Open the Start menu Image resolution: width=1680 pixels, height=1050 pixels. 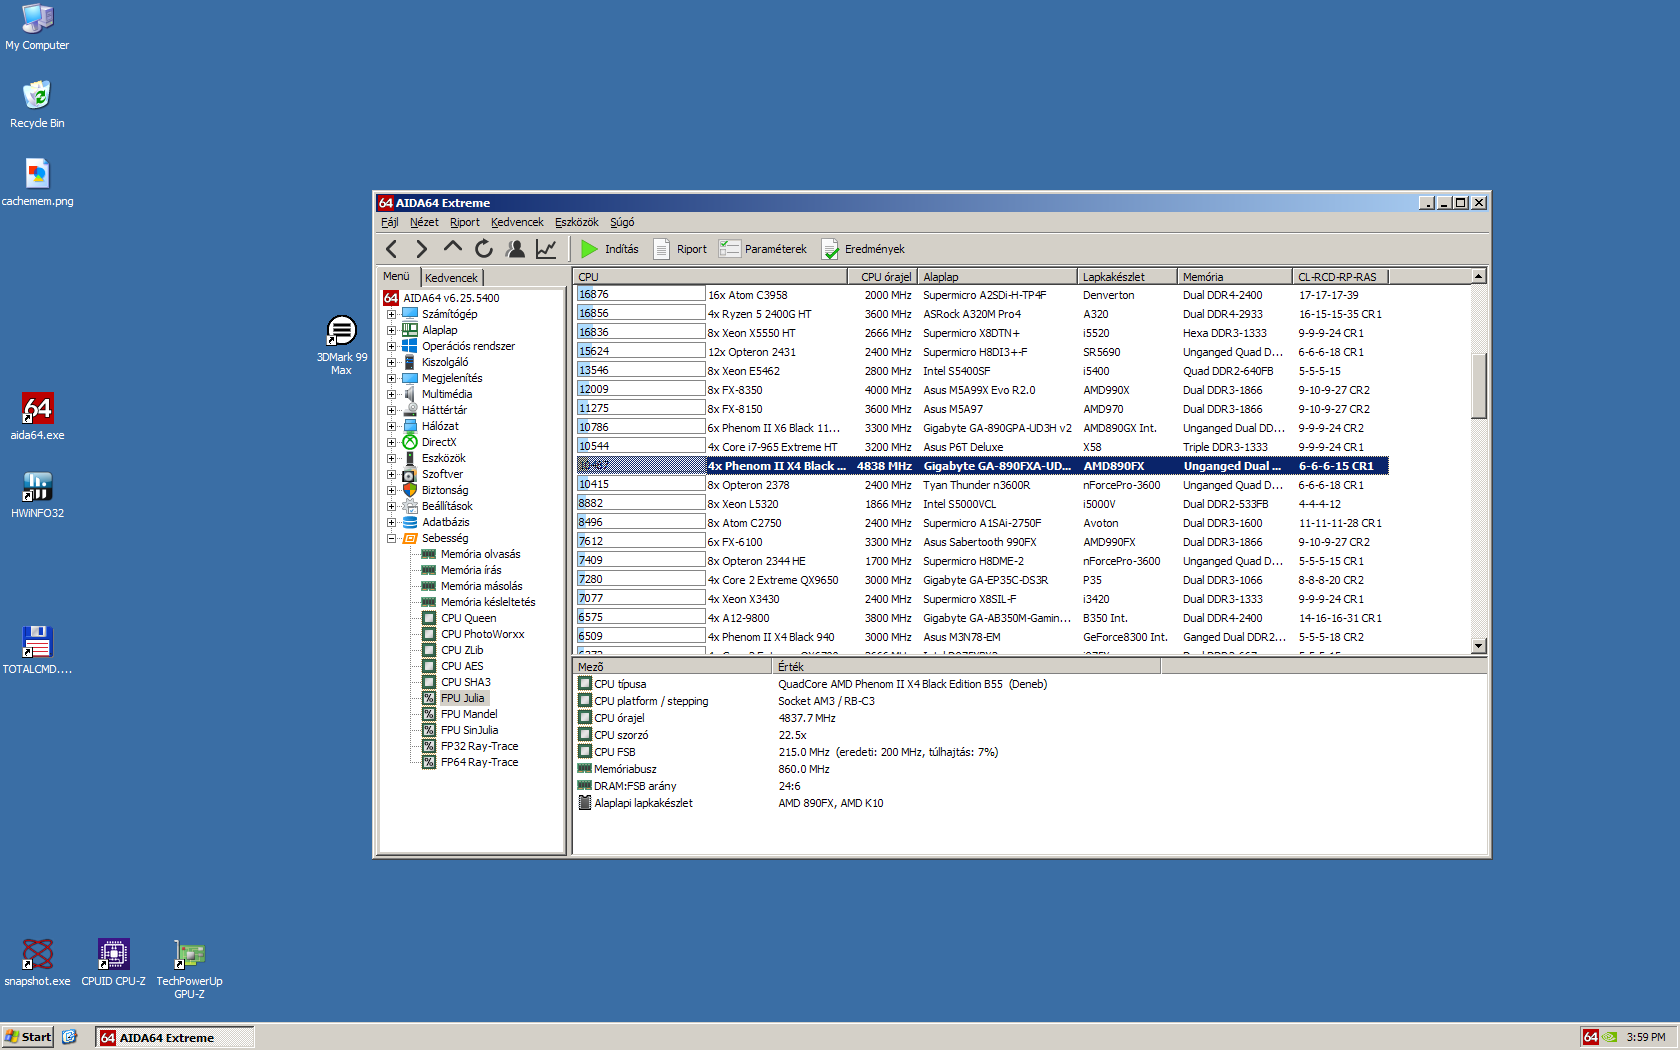[x=28, y=1037]
